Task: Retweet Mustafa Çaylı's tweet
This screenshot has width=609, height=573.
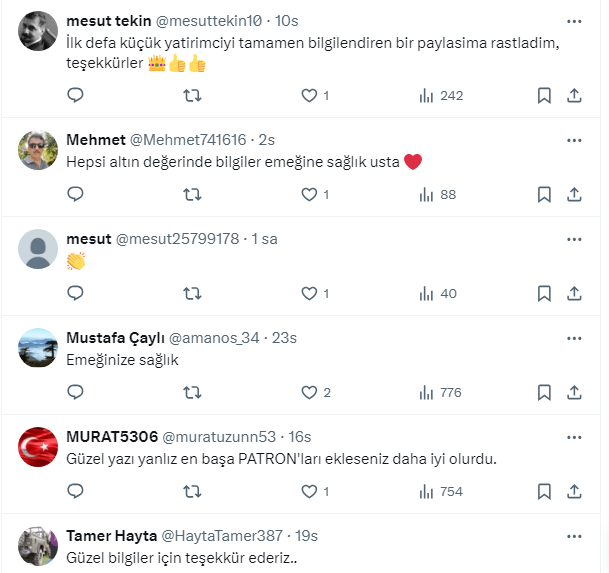Action: click(x=193, y=393)
